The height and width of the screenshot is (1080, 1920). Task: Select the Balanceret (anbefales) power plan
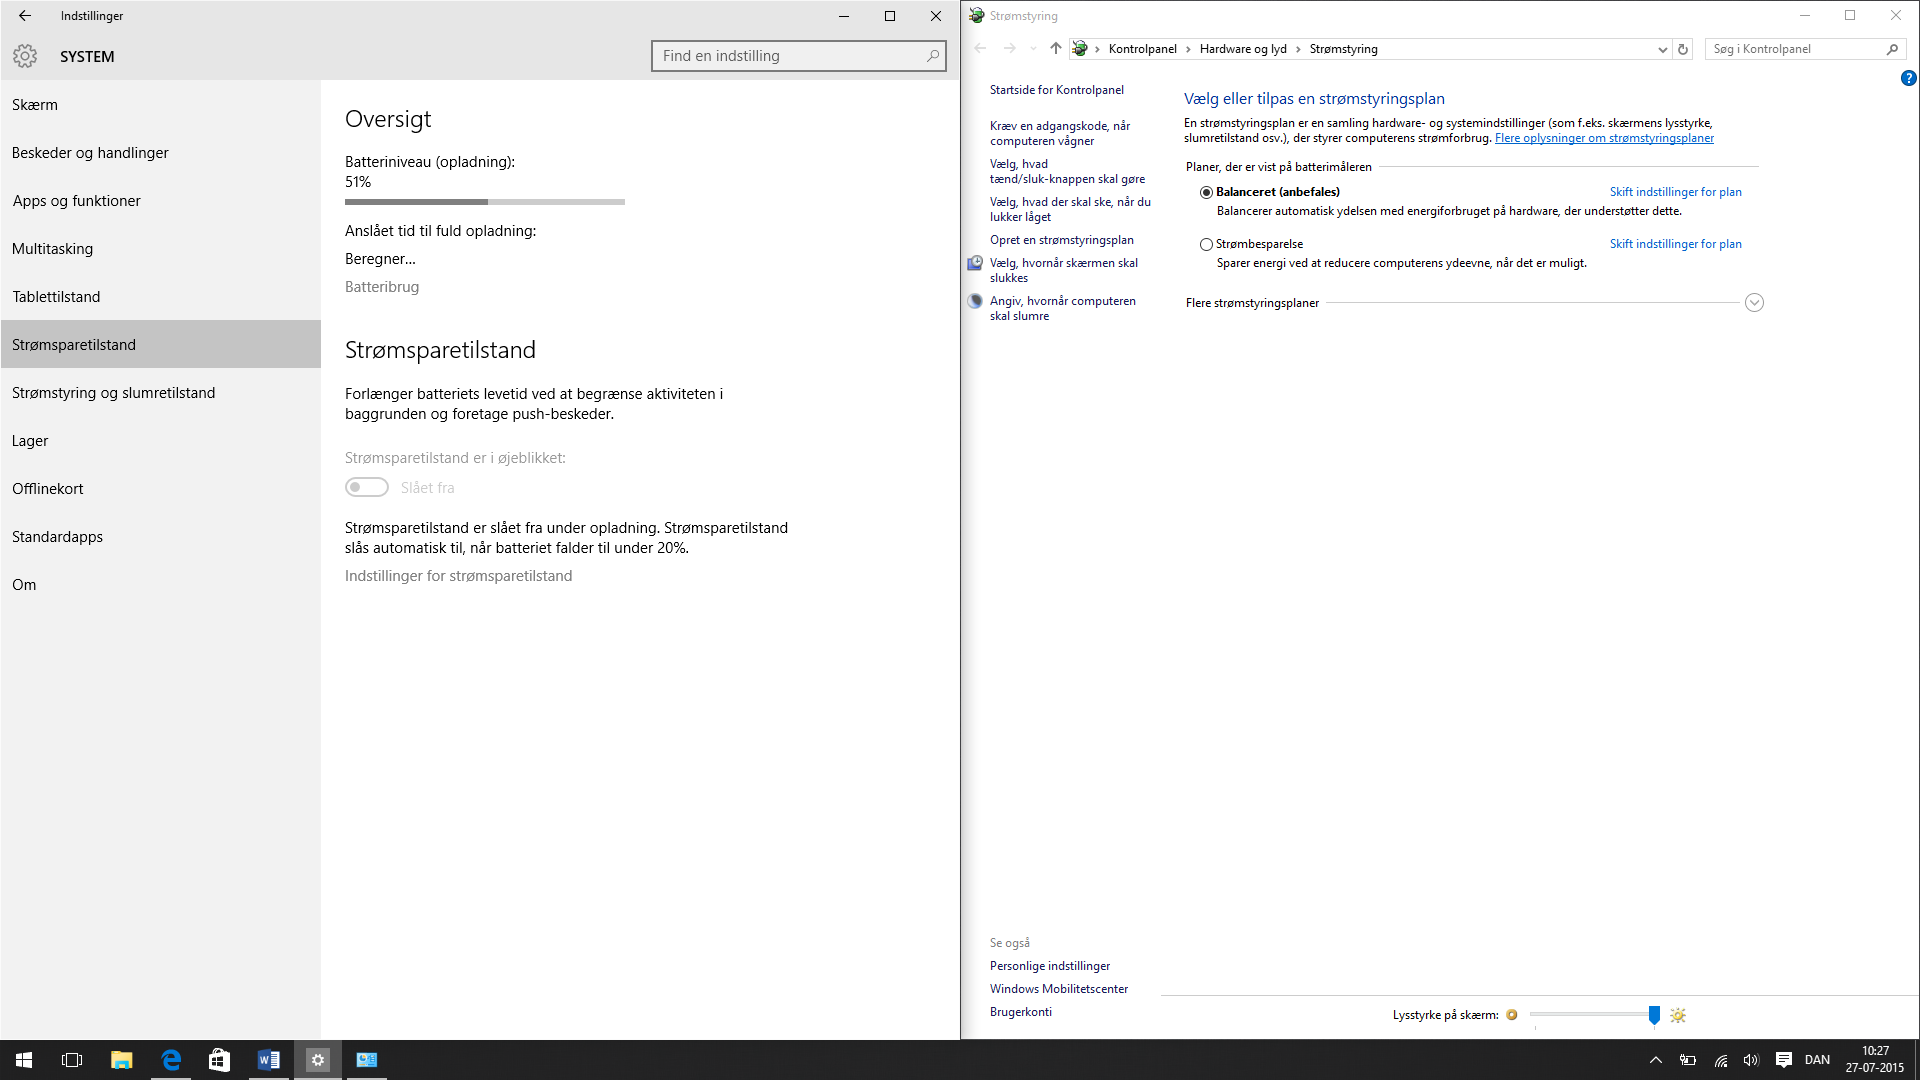pyautogui.click(x=1206, y=192)
